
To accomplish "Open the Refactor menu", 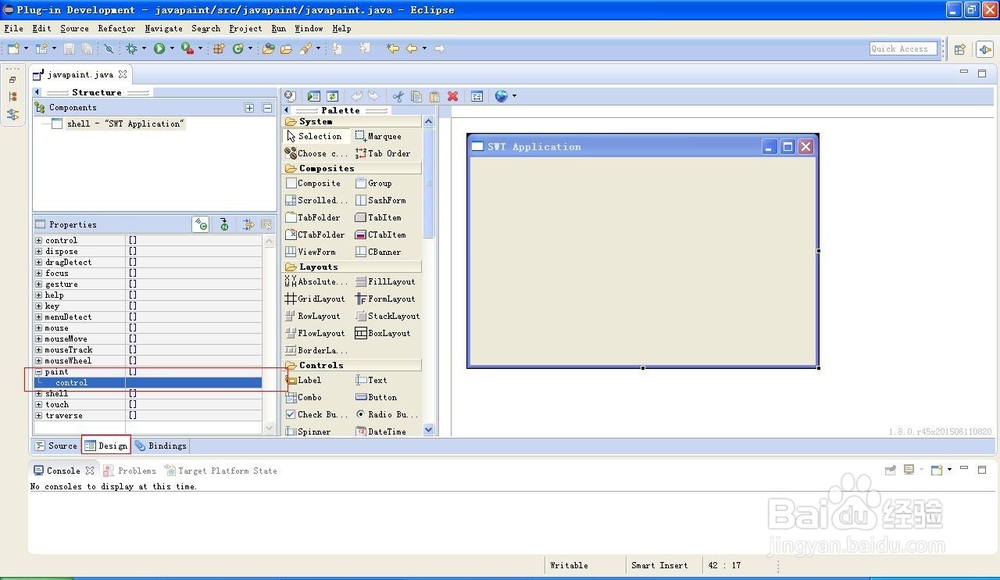I will (x=116, y=28).
